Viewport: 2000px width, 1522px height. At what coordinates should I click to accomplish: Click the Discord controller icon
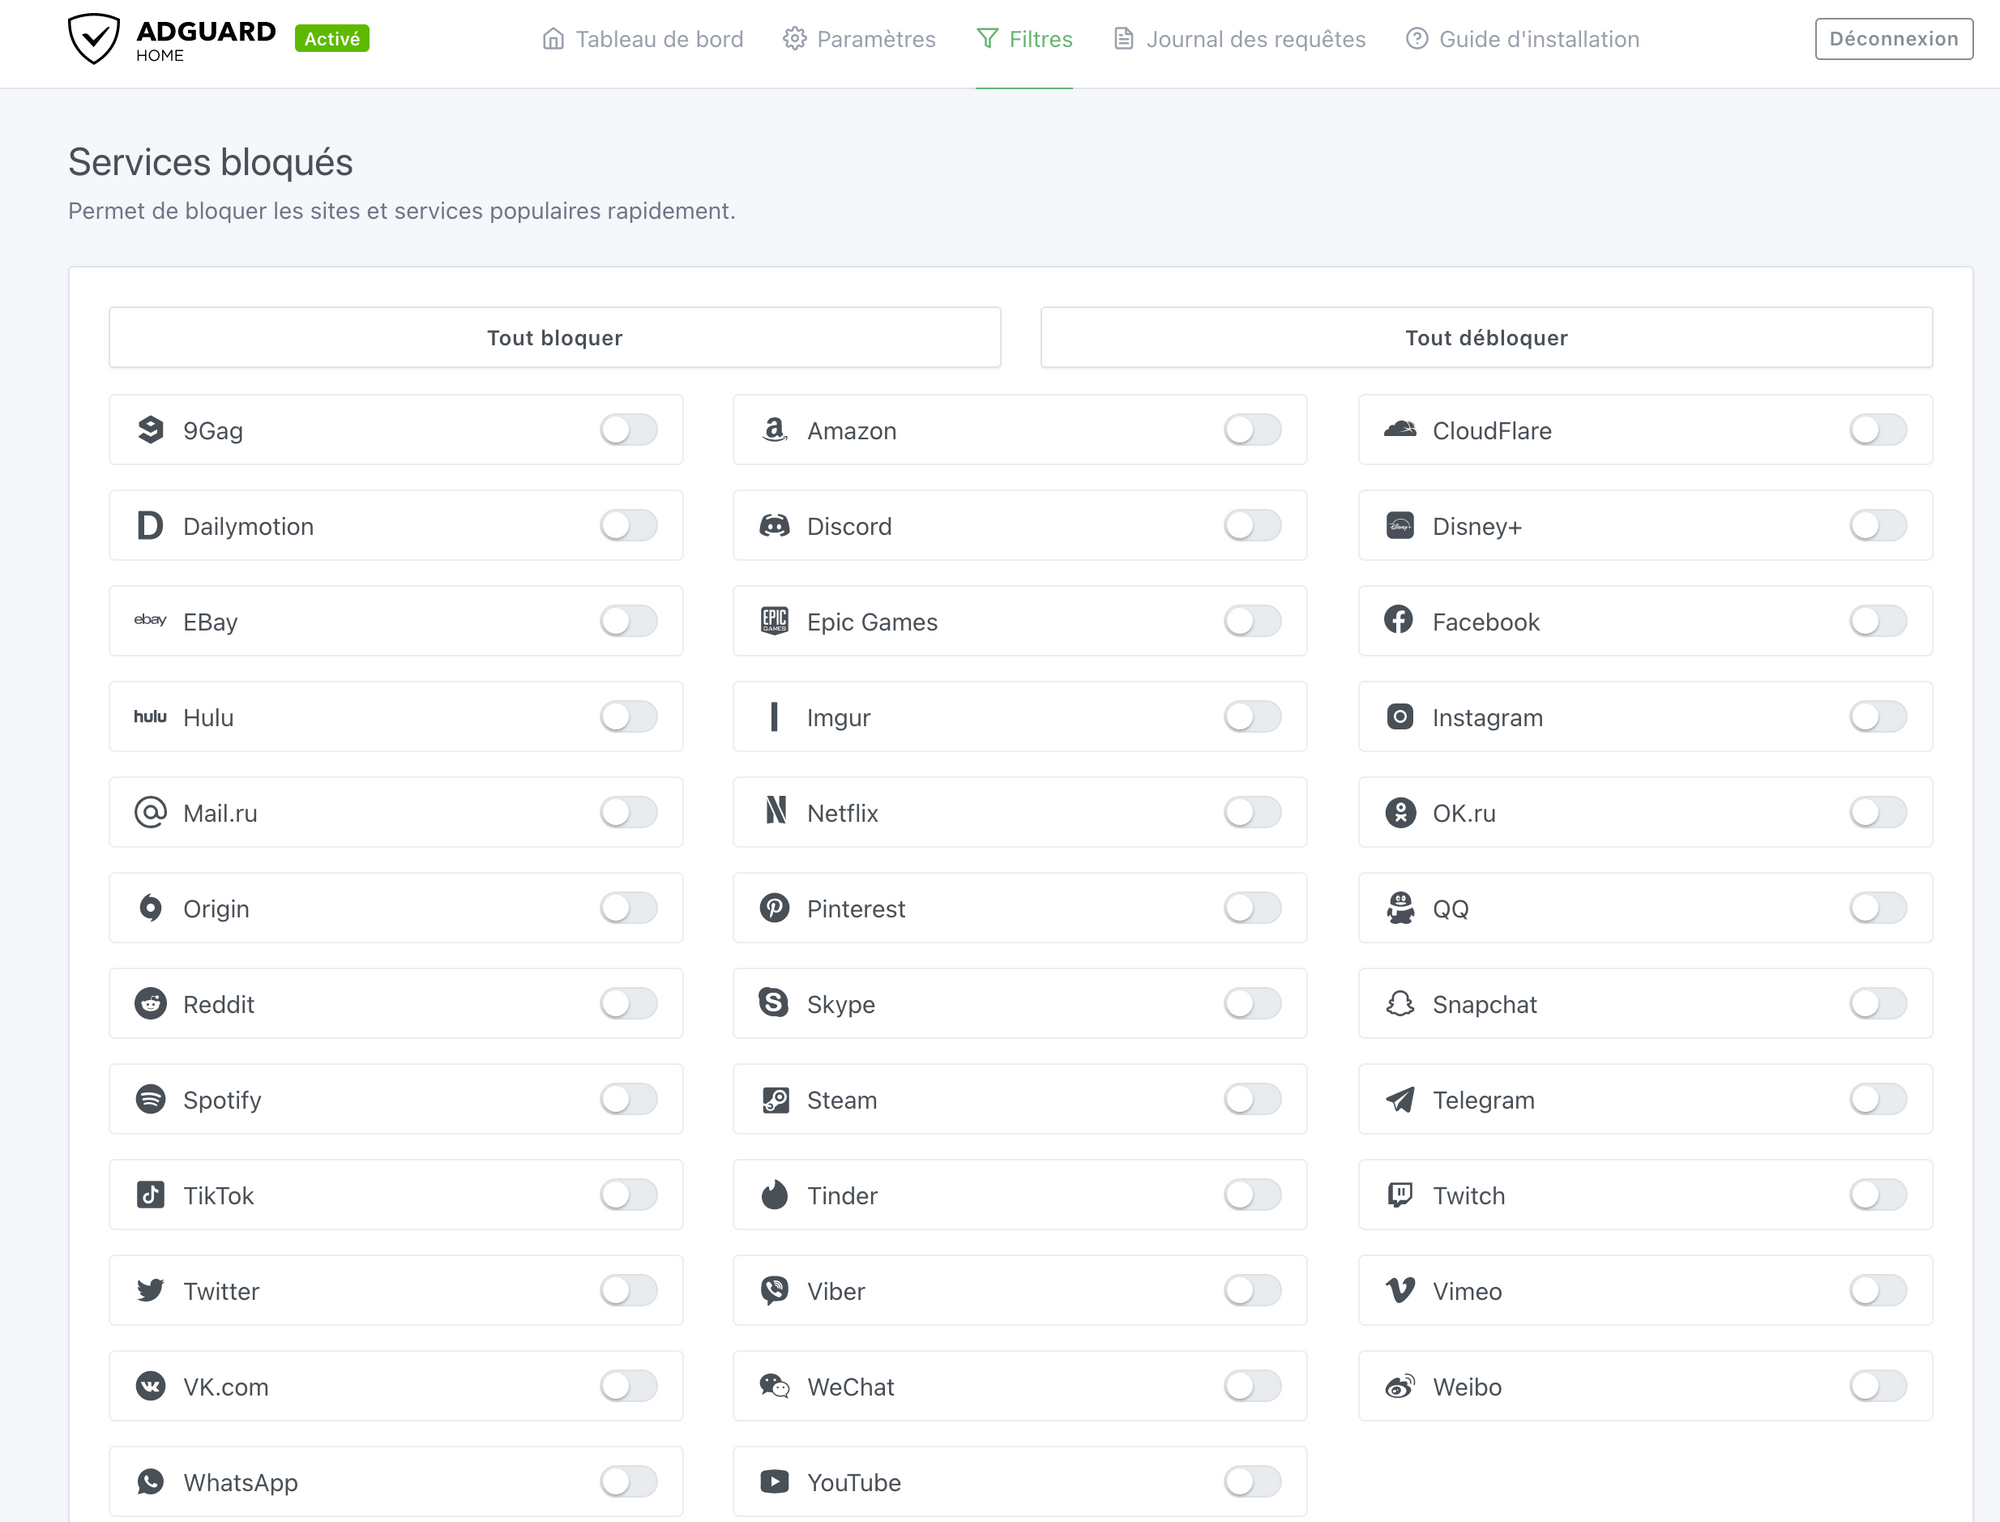click(x=775, y=526)
